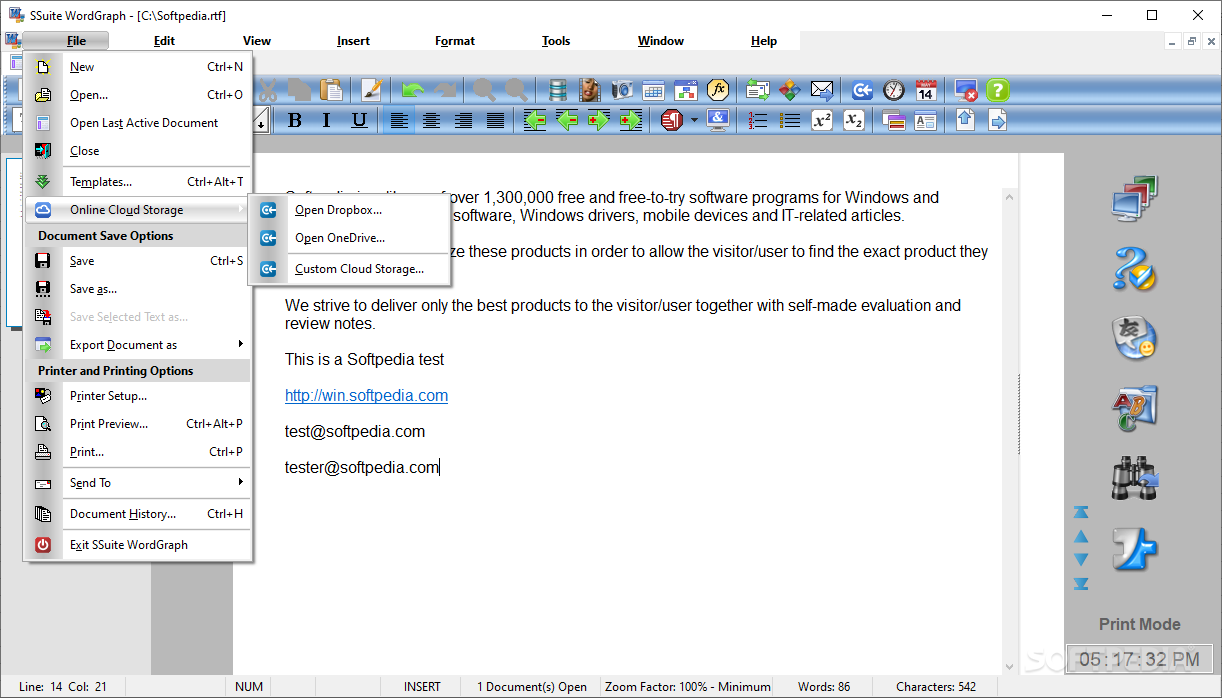Toggle Underline formatting

pos(359,120)
